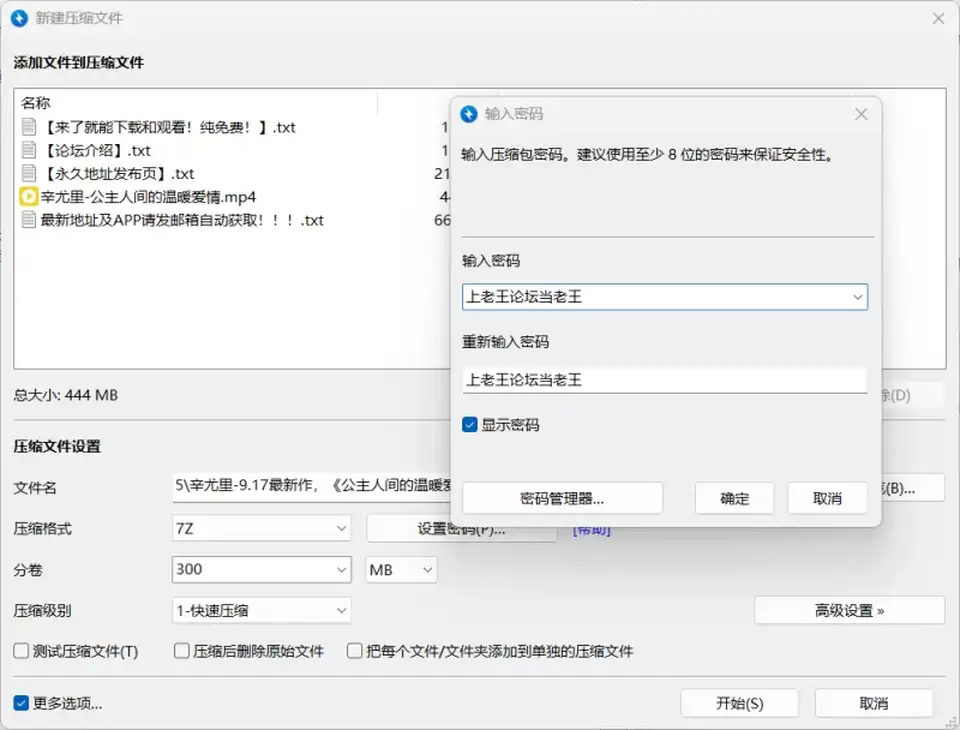This screenshot has width=960, height=730.
Task: Click the 总大小: 444 MB label
Action: [66, 395]
